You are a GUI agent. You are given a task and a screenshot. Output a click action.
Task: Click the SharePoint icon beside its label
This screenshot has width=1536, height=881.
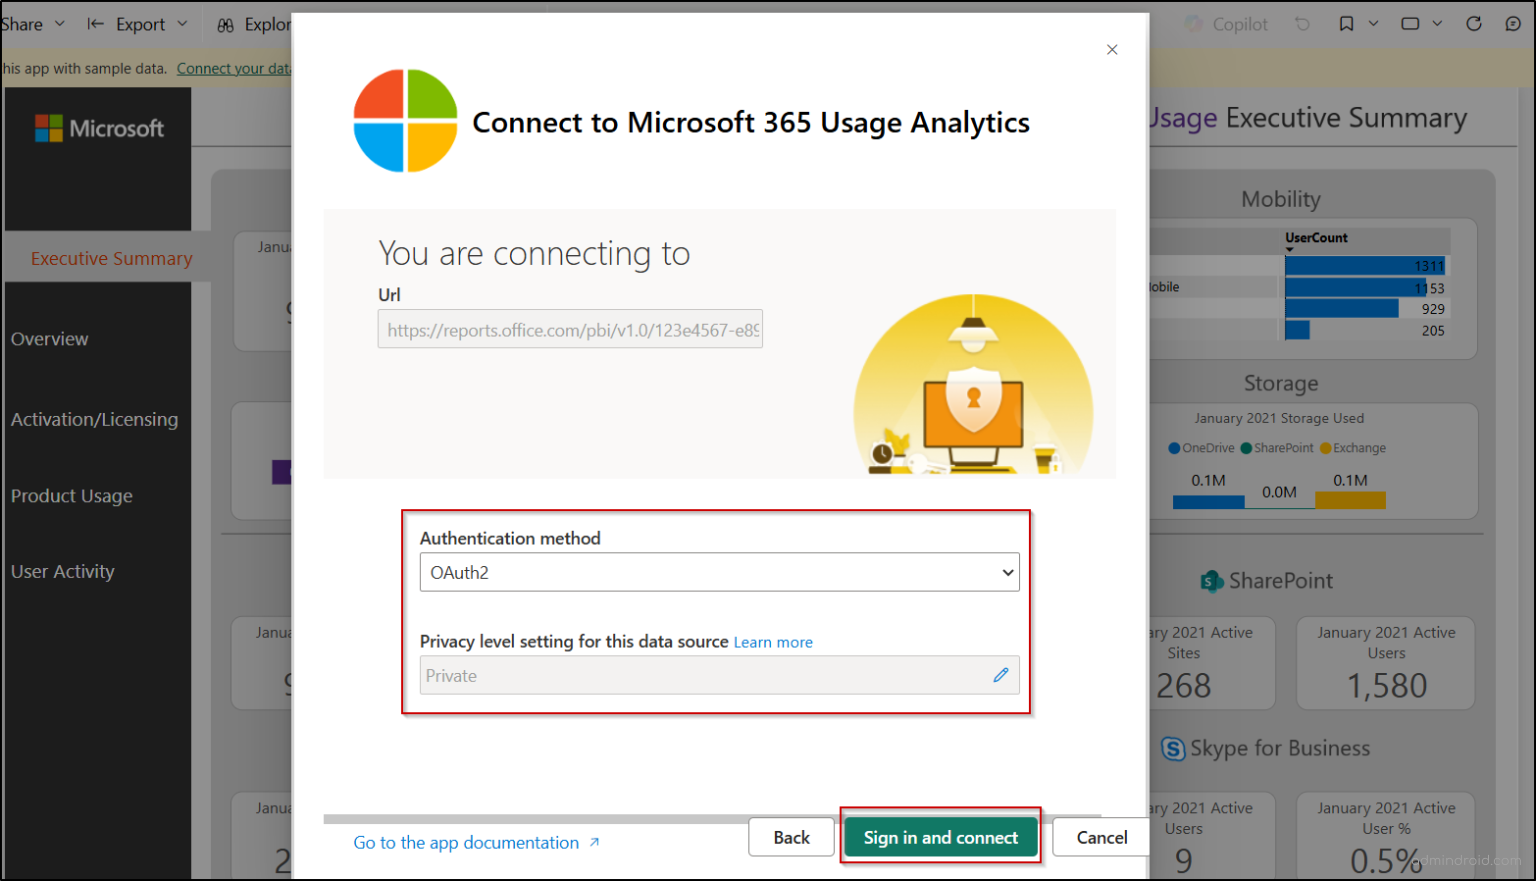pyautogui.click(x=1210, y=580)
